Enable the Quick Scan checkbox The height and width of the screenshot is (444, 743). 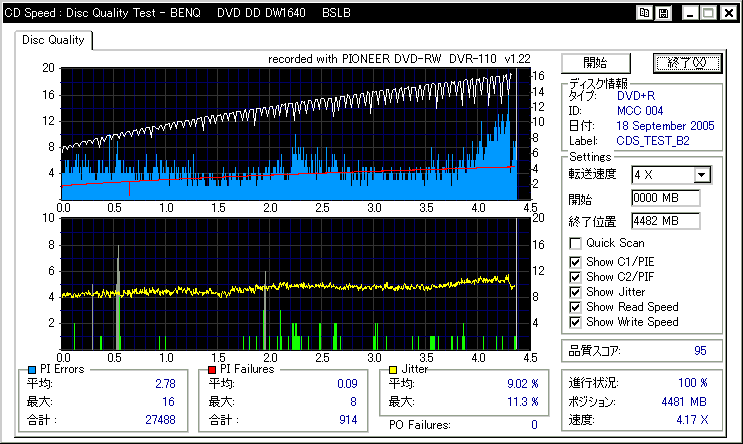575,243
